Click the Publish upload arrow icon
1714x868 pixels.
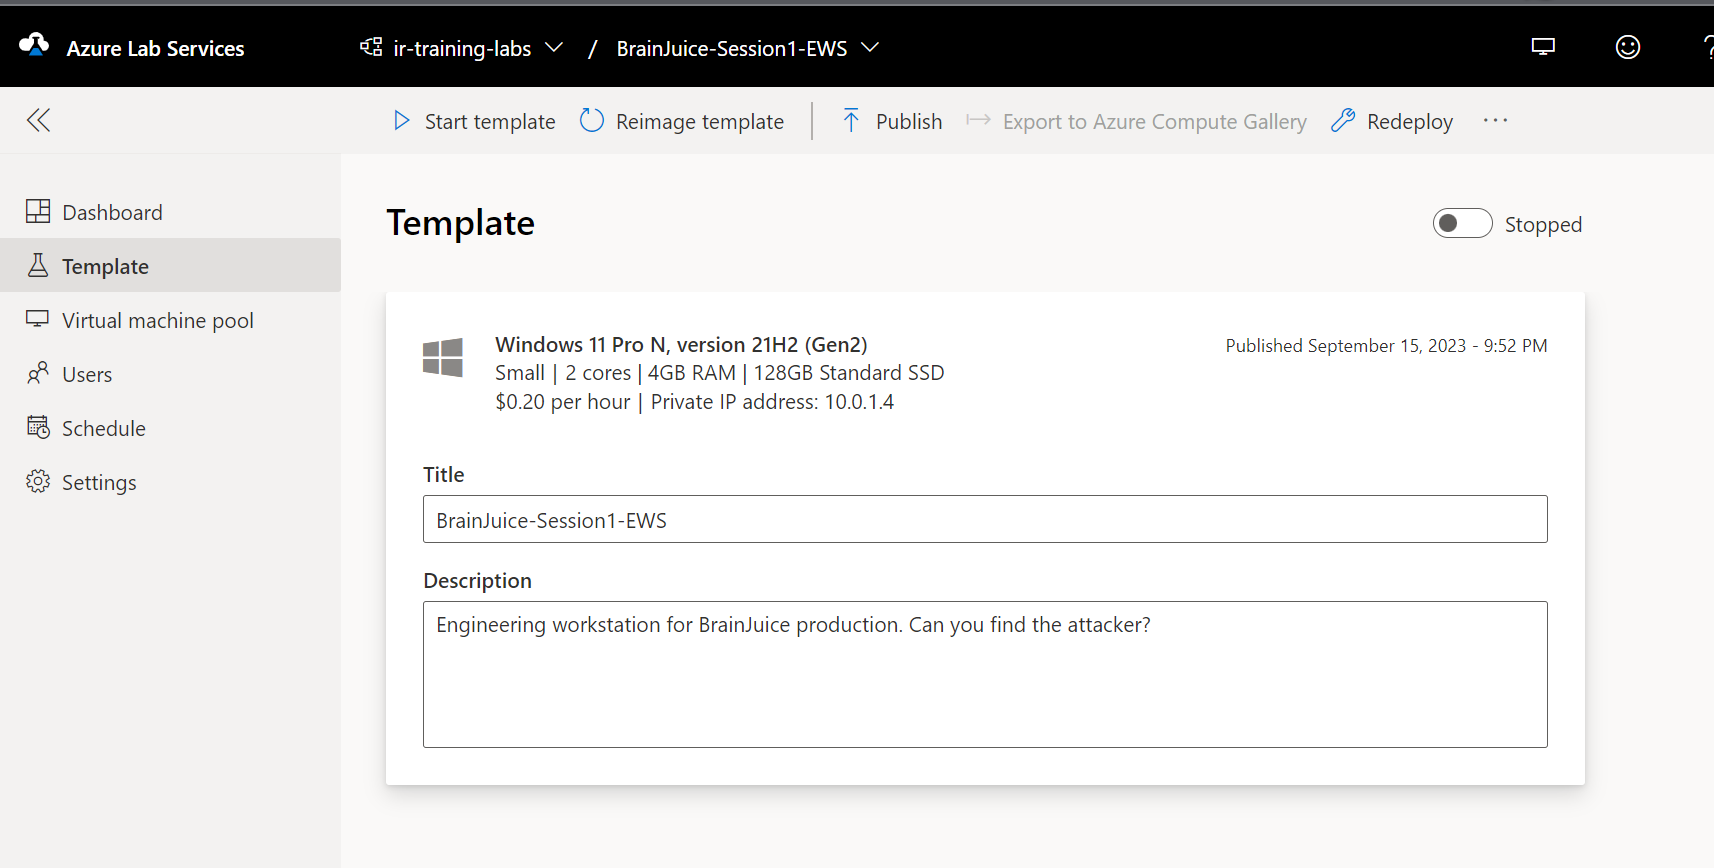point(851,121)
